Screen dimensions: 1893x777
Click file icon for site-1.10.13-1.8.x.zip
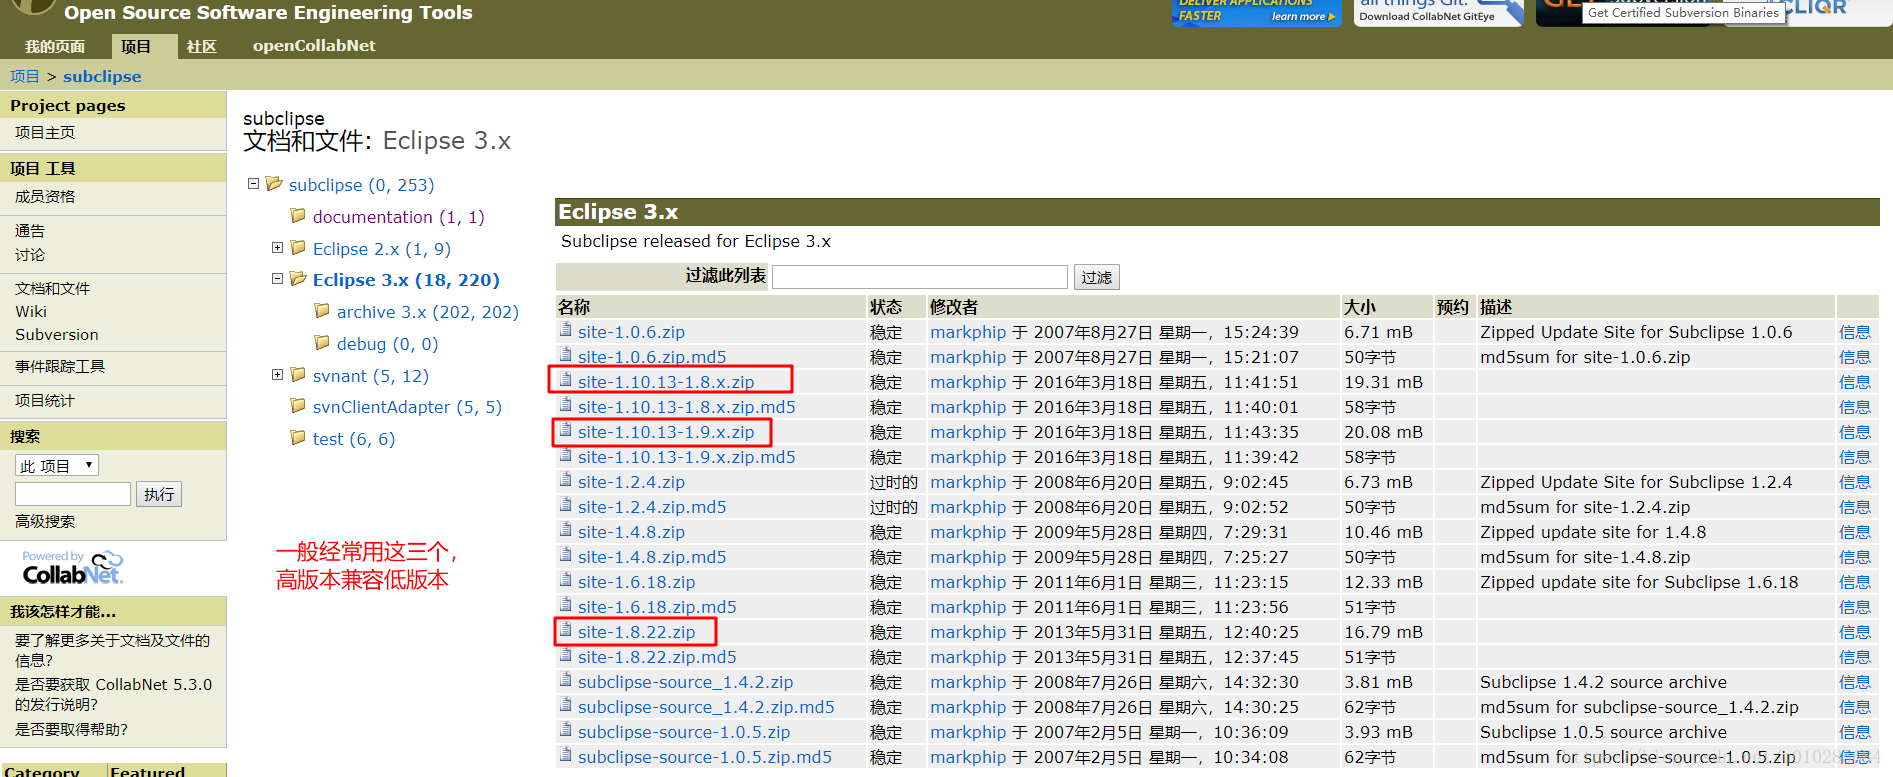point(566,380)
